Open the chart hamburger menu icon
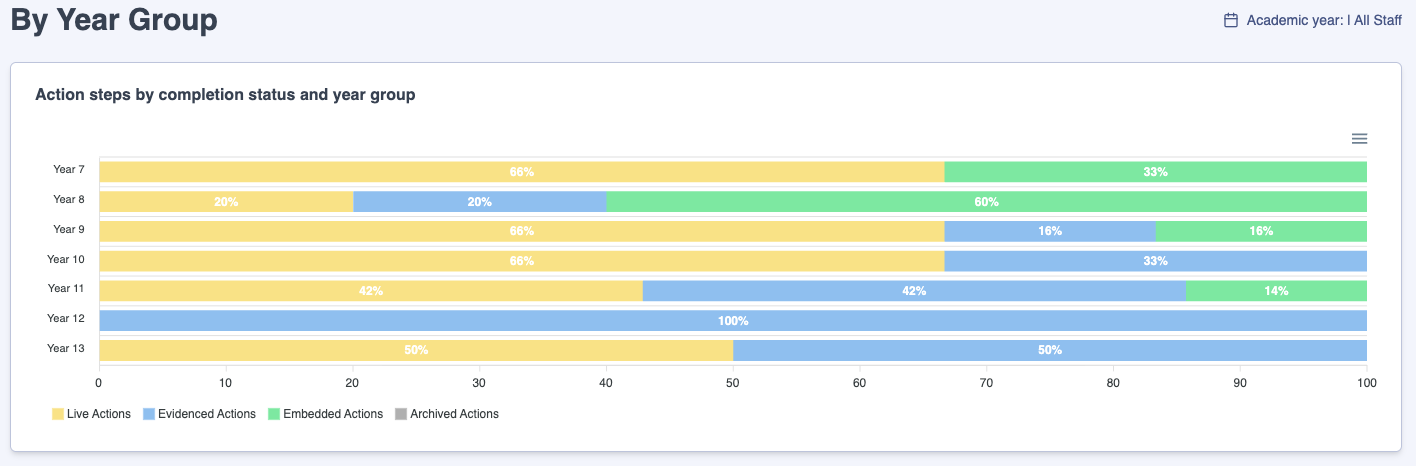The height and width of the screenshot is (466, 1416). (1359, 139)
